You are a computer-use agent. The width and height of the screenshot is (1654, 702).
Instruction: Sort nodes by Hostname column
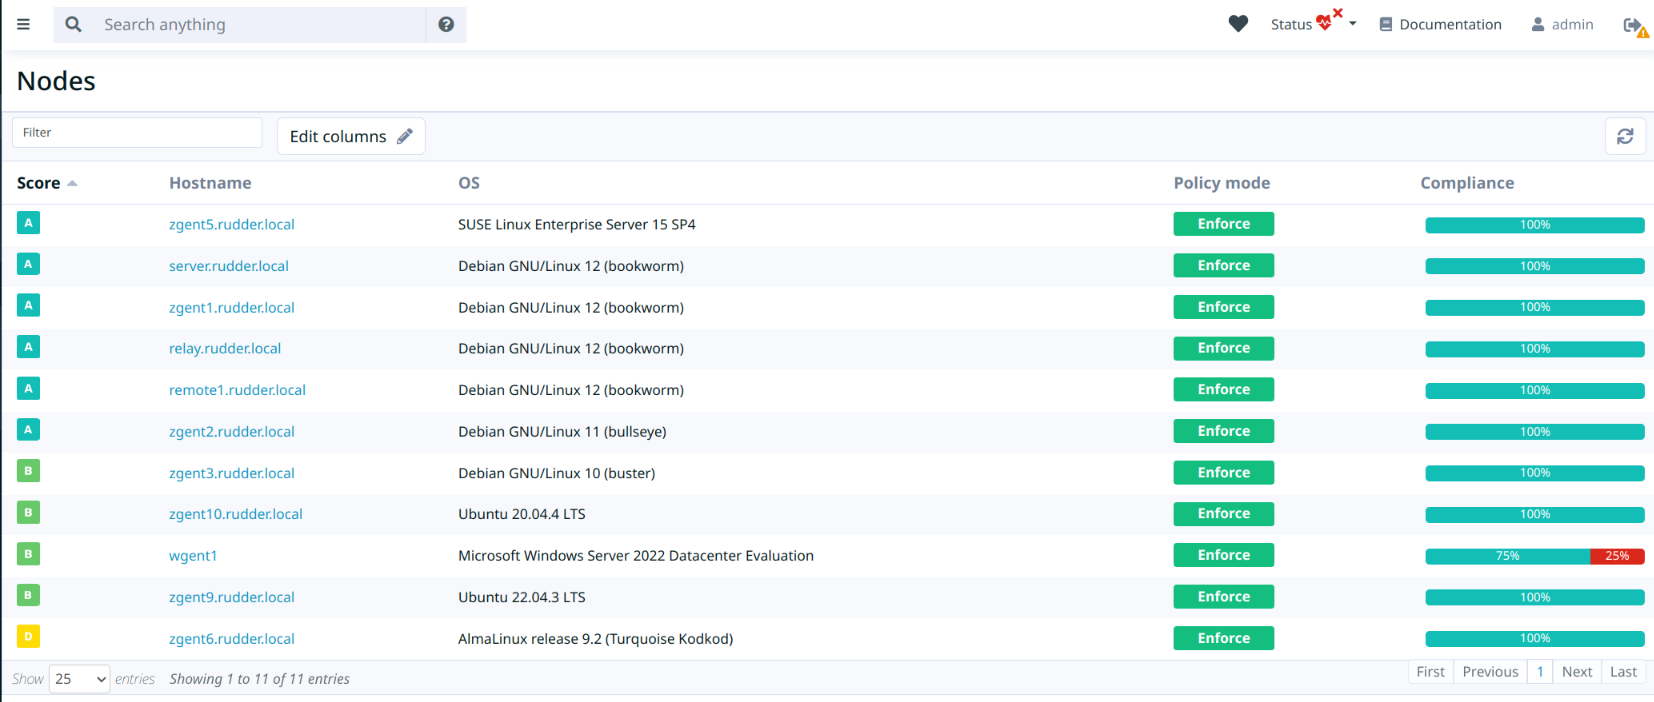click(x=210, y=183)
